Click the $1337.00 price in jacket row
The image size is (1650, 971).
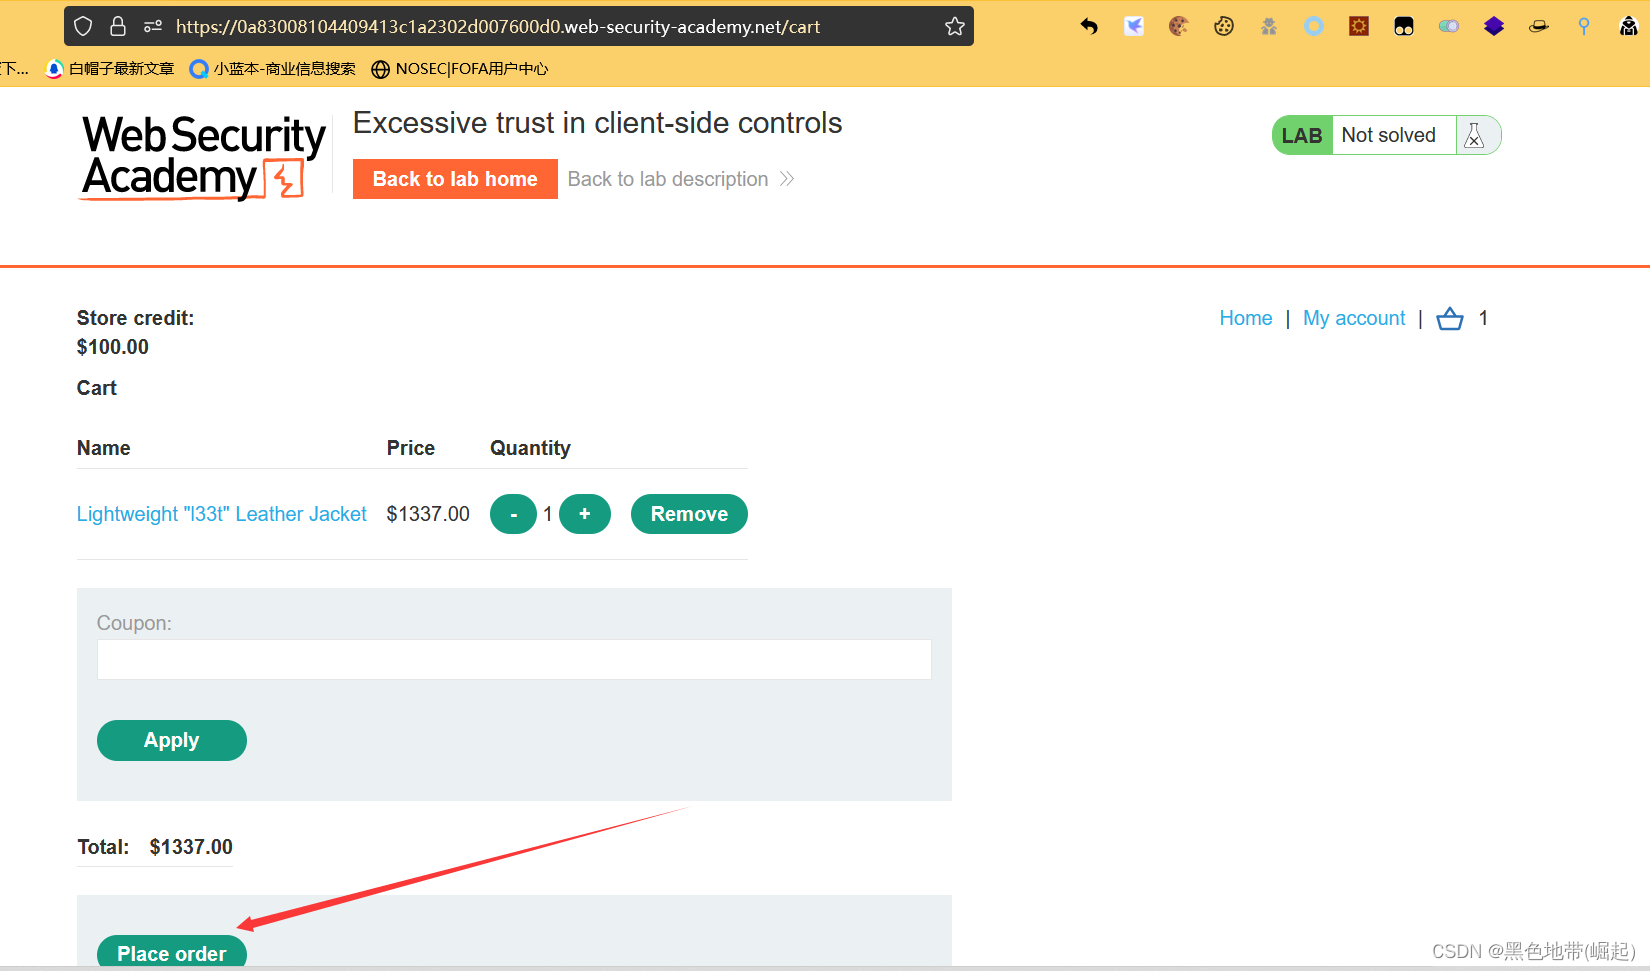coord(428,514)
